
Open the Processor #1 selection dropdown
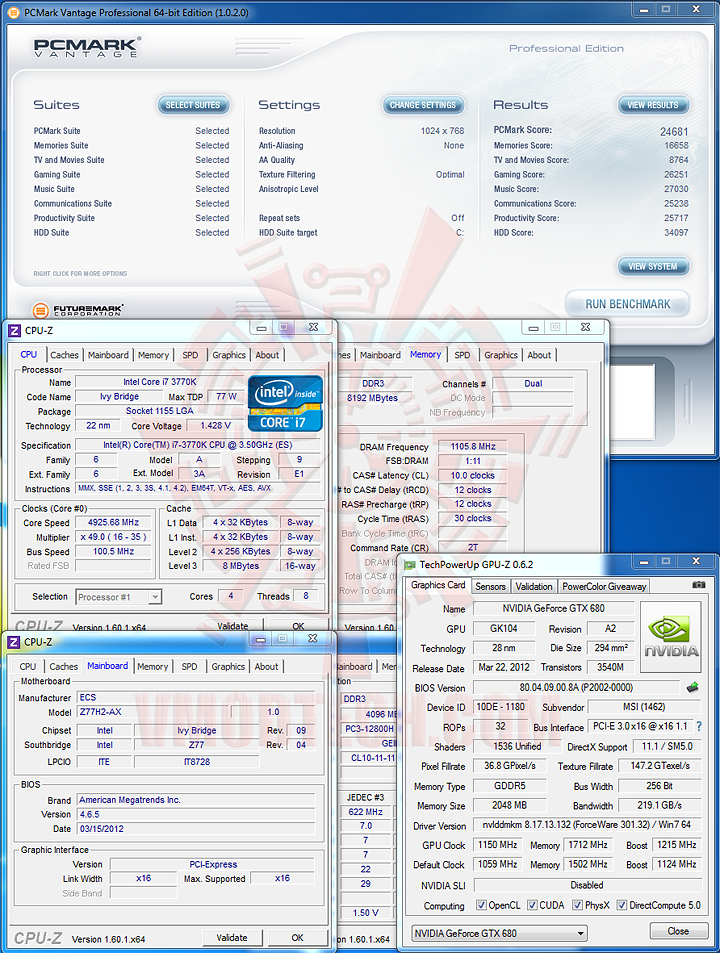point(118,597)
